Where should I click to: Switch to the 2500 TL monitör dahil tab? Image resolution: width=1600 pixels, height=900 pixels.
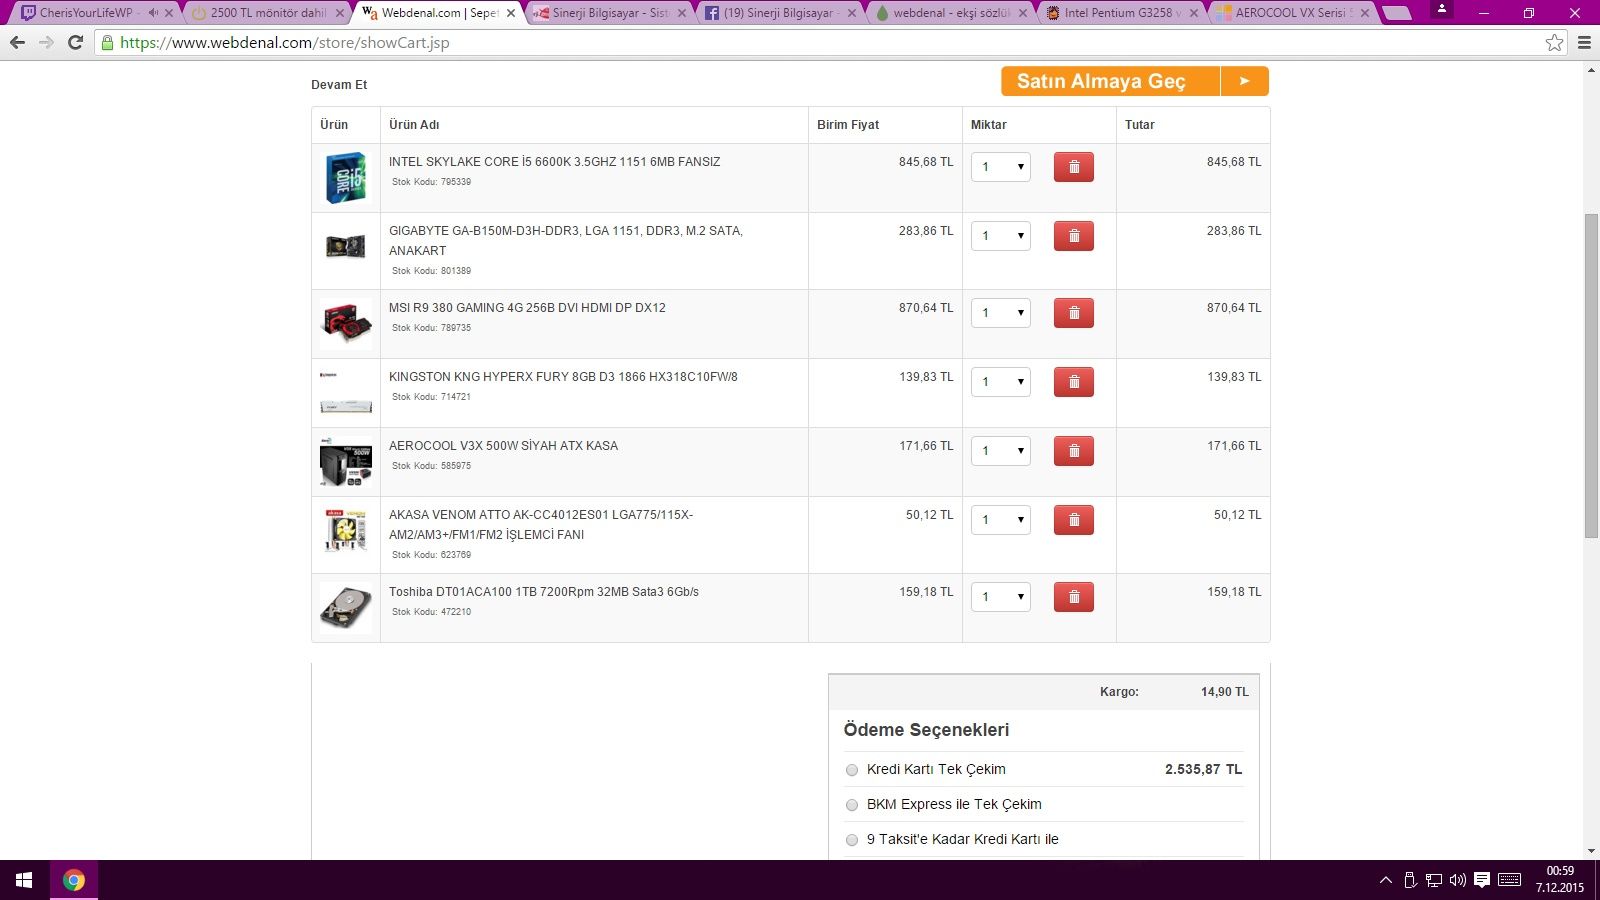click(x=268, y=13)
